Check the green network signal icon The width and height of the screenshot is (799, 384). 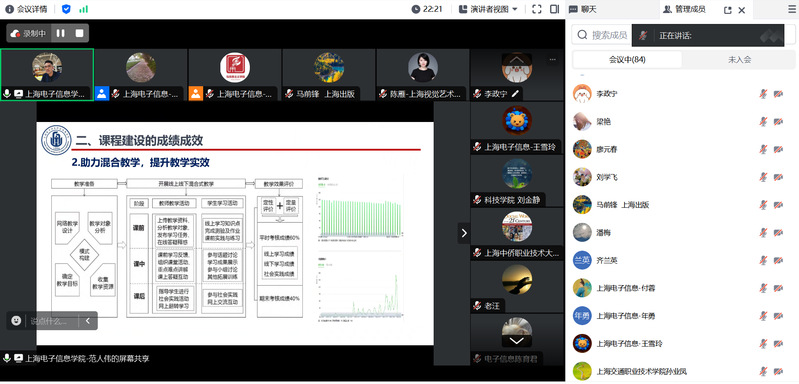tap(84, 9)
